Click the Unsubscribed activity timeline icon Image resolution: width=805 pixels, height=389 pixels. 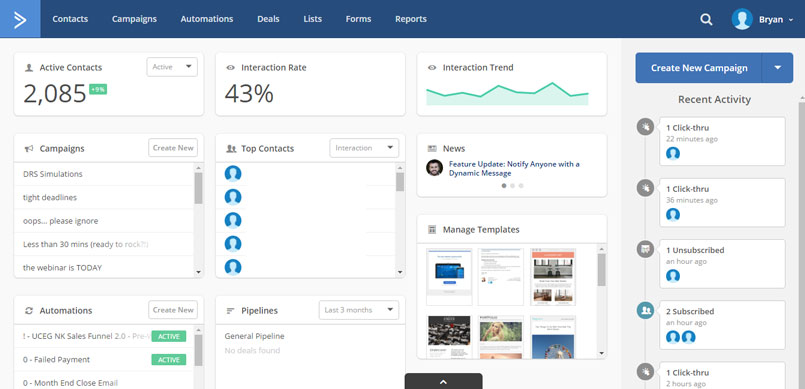[645, 249]
